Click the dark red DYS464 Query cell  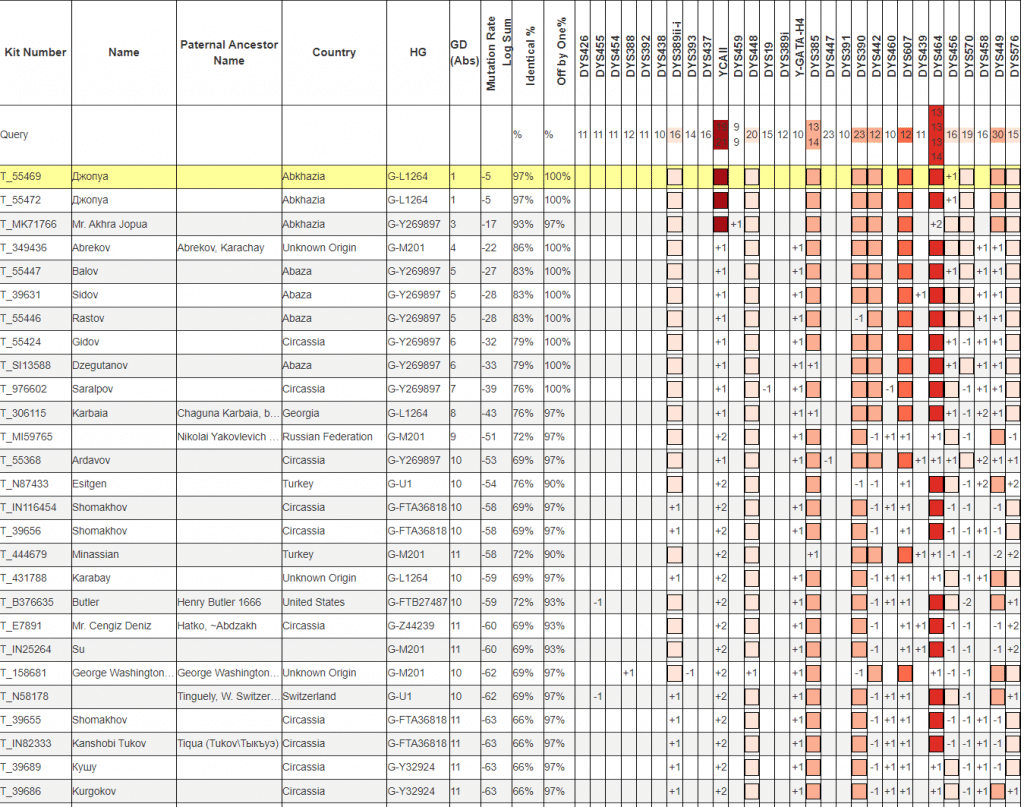pos(937,135)
